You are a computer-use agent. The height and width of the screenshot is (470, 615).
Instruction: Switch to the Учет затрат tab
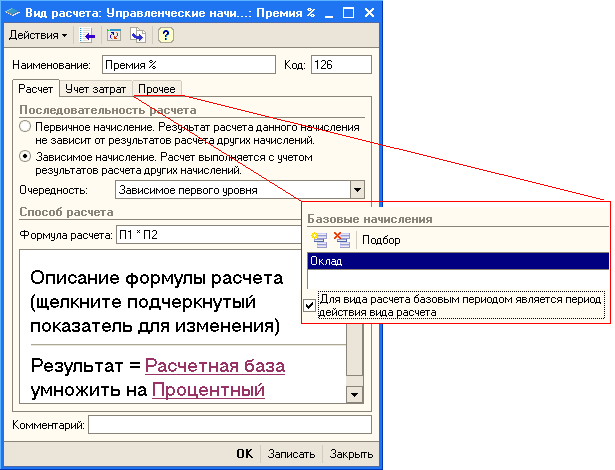point(96,90)
